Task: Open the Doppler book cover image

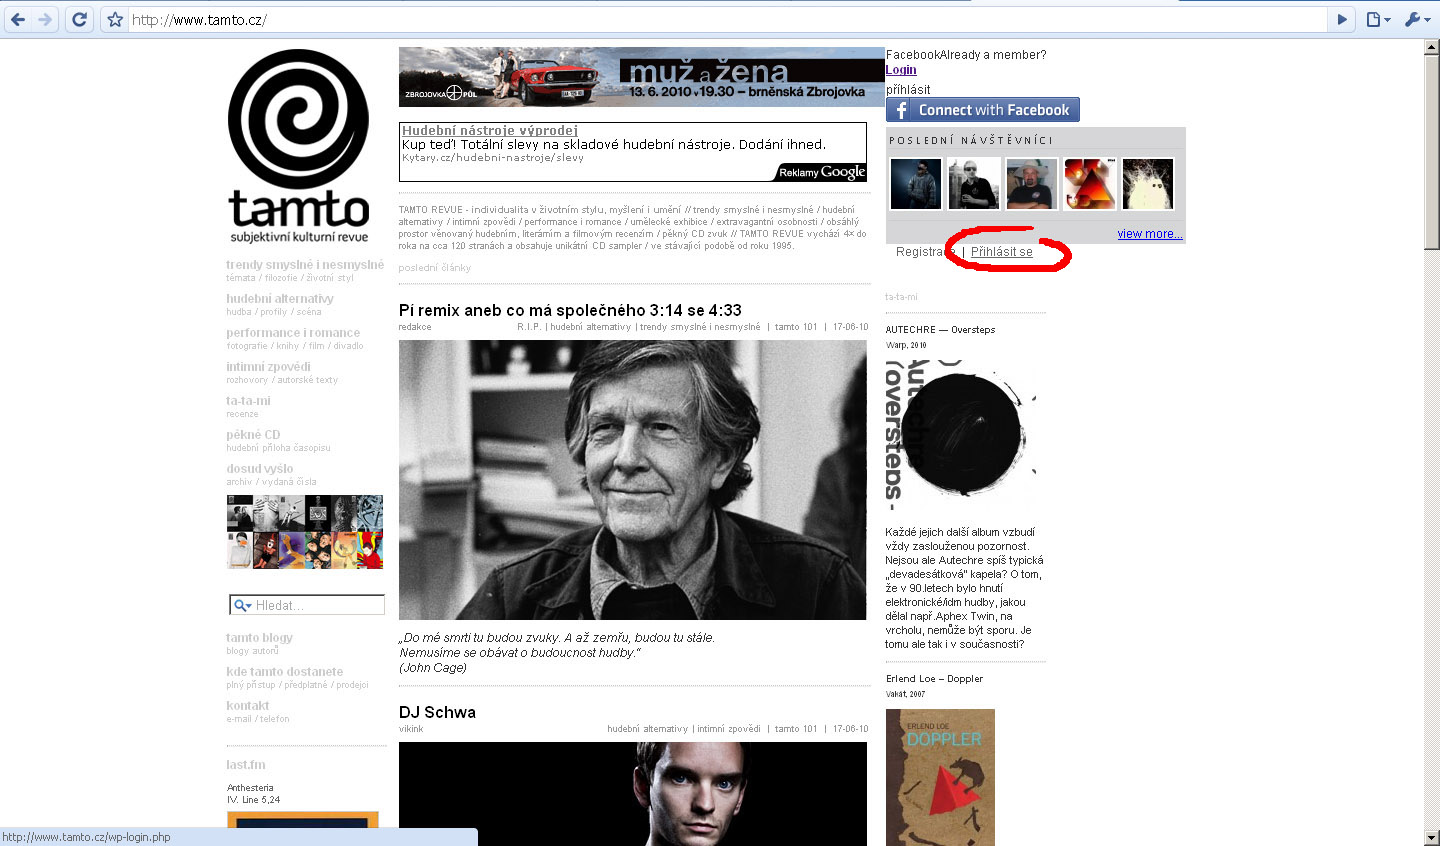Action: (x=940, y=777)
